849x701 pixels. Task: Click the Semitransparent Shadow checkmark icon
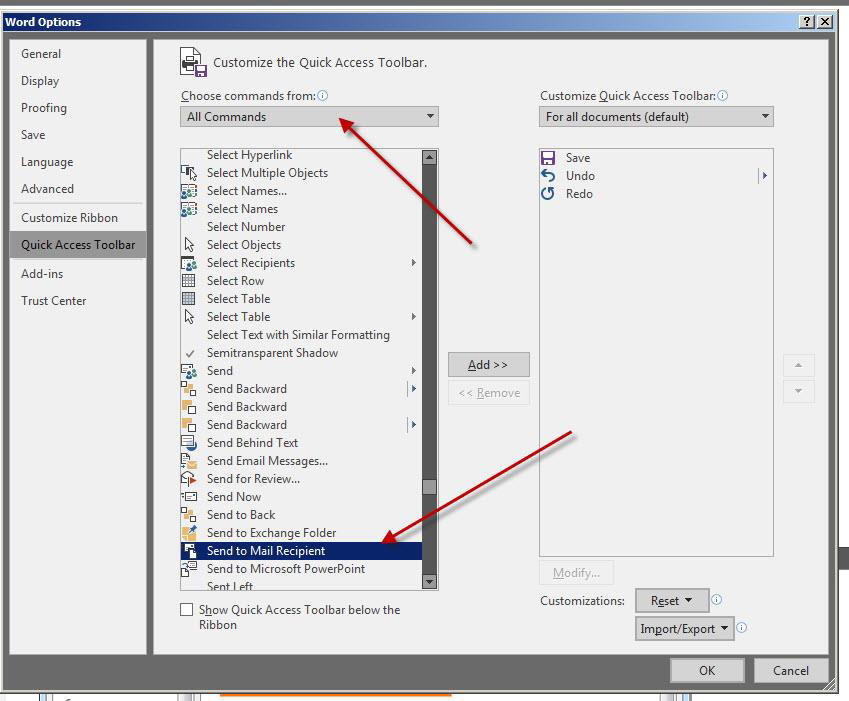point(190,353)
